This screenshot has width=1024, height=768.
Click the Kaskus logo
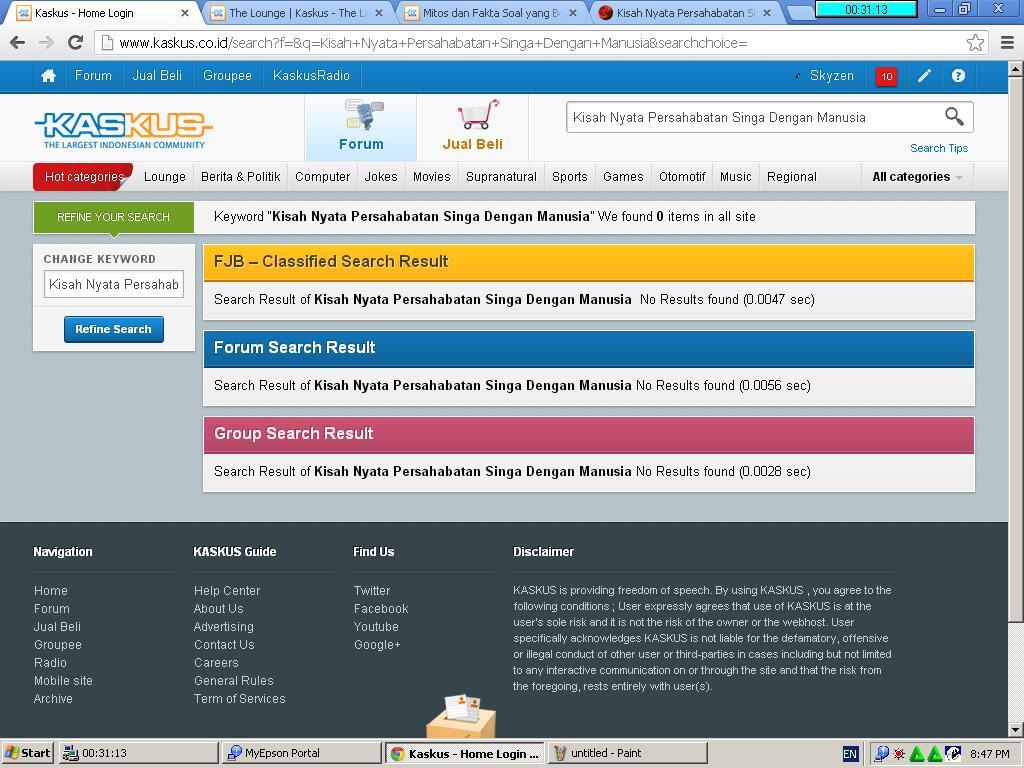(x=123, y=129)
